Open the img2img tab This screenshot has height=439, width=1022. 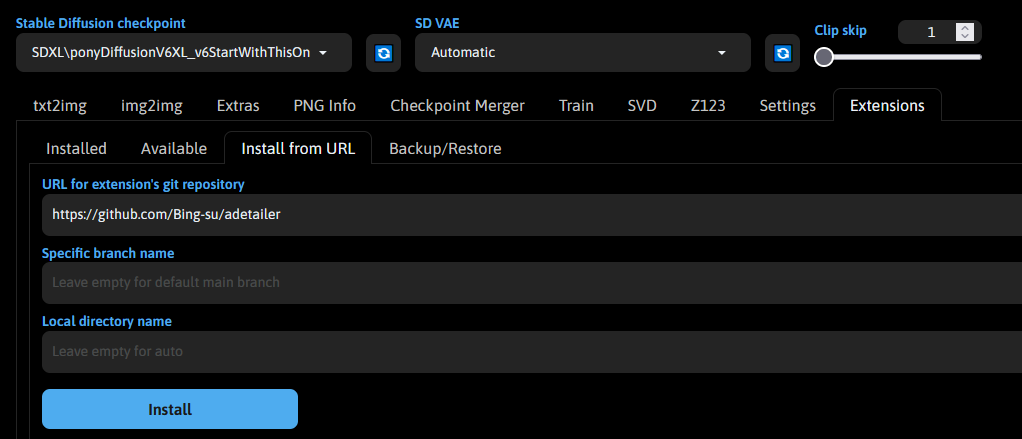coord(151,106)
